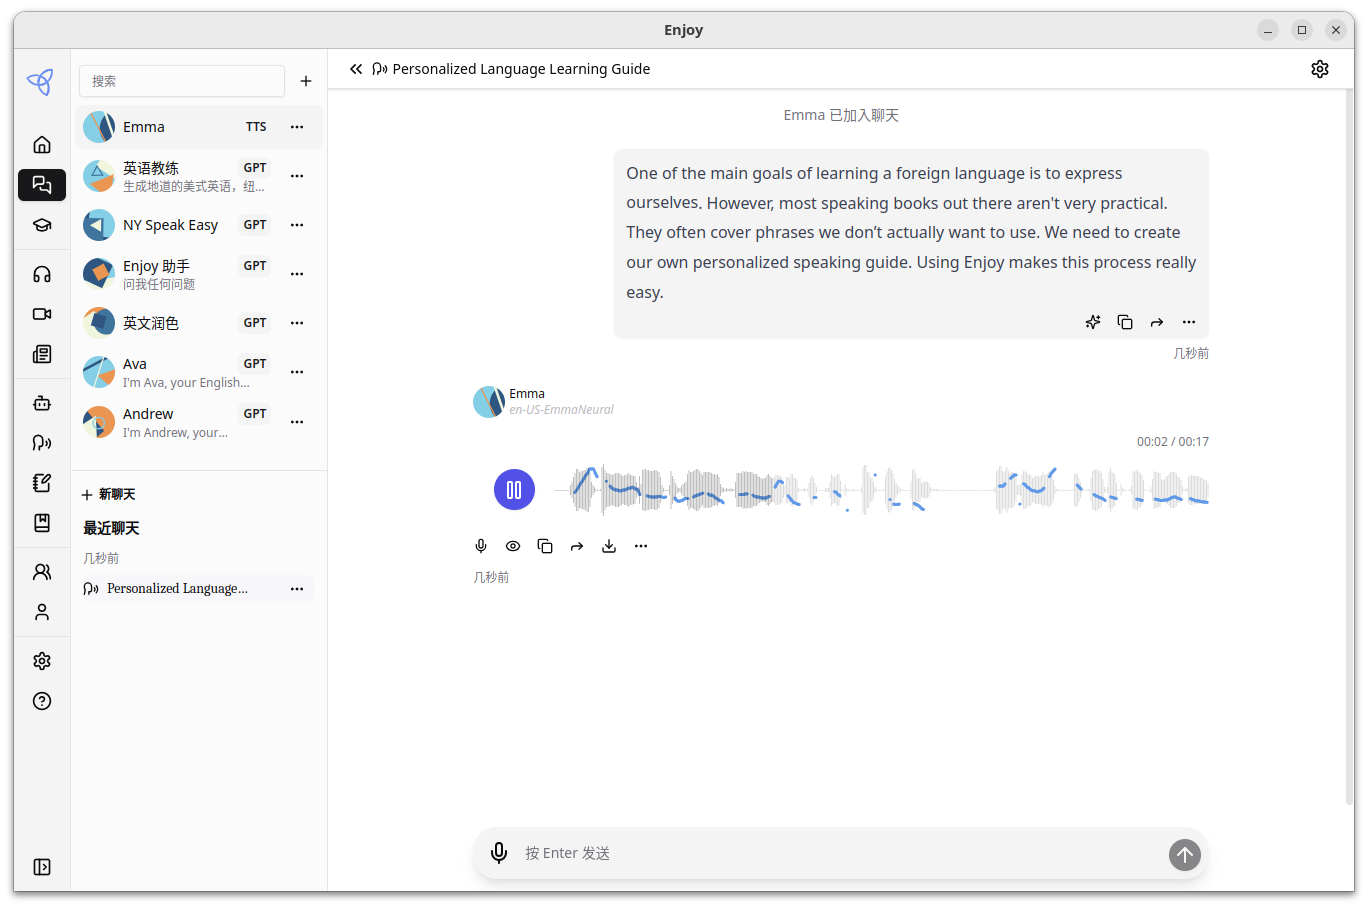Open the Bot assistant sidebar section
This screenshot has height=908, width=1368.
click(41, 403)
